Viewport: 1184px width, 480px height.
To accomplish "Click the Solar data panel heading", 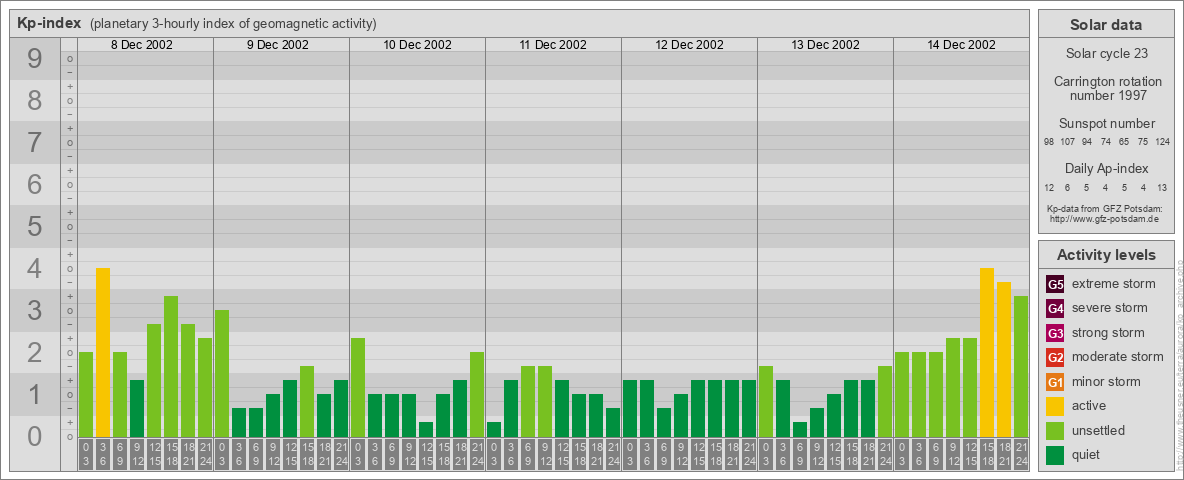I will [1105, 25].
